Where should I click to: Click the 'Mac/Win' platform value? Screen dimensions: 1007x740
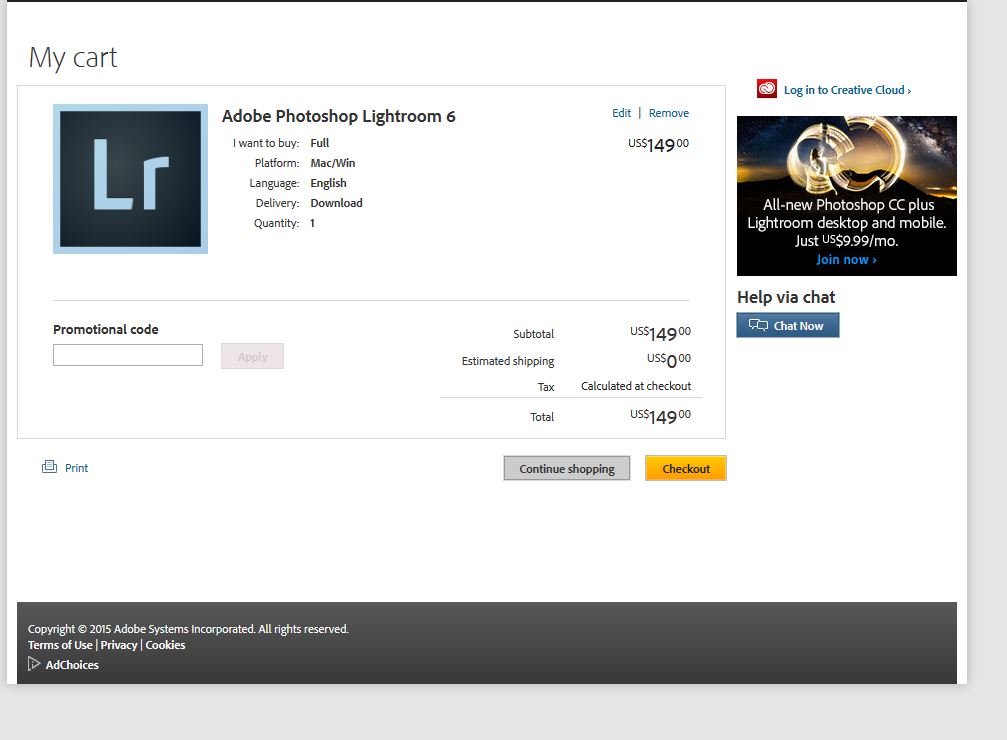click(x=333, y=163)
